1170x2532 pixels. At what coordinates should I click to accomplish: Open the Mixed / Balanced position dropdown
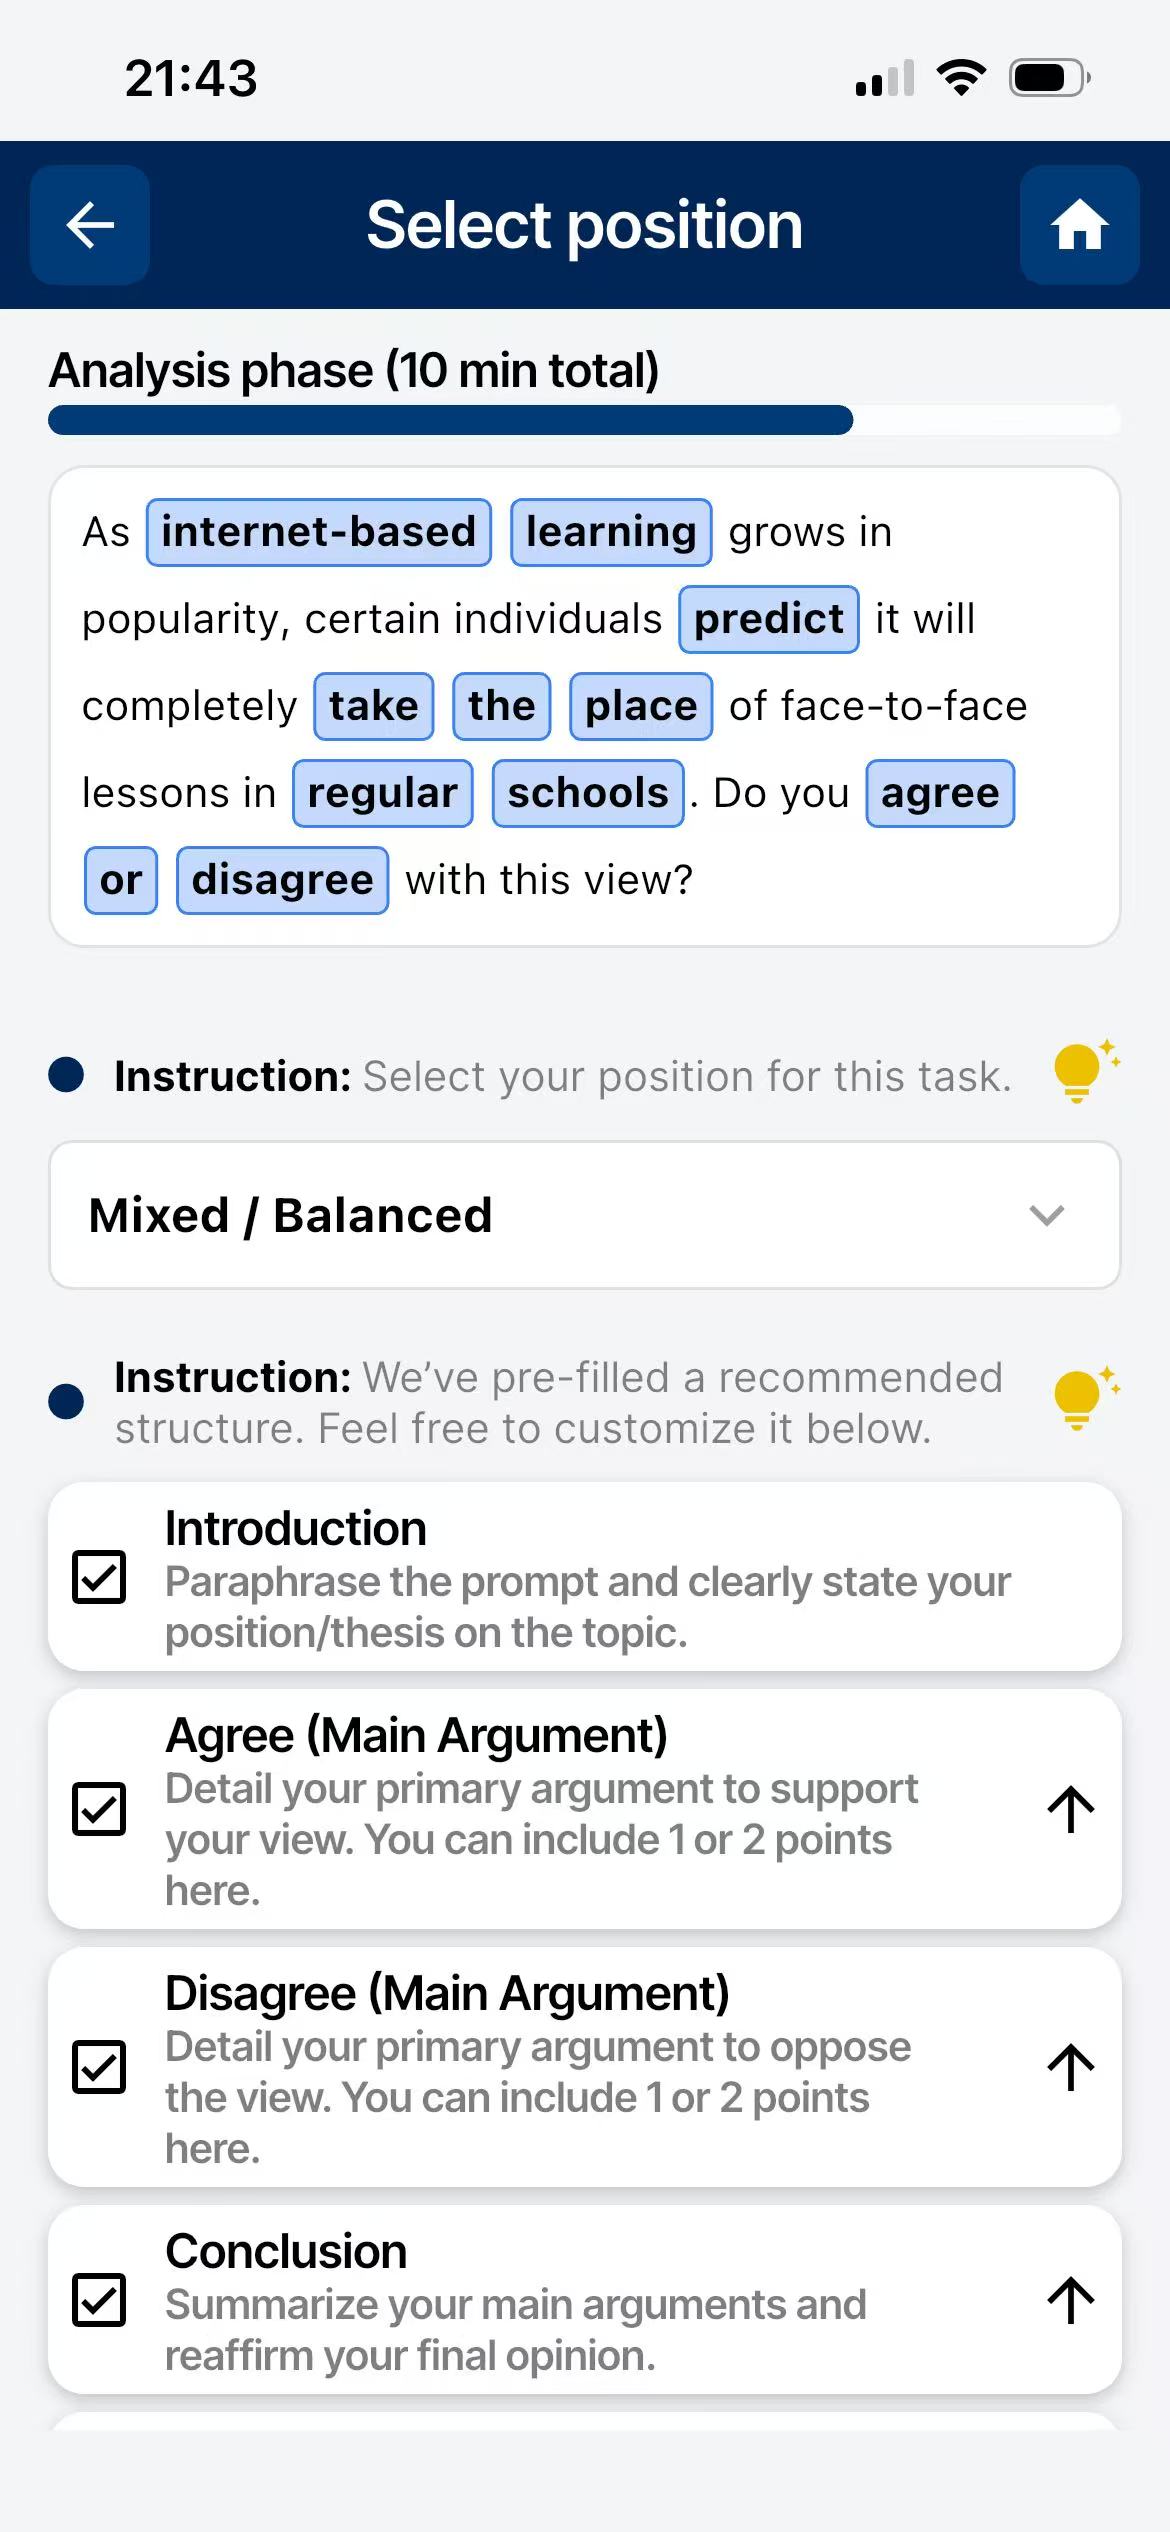click(x=584, y=1215)
